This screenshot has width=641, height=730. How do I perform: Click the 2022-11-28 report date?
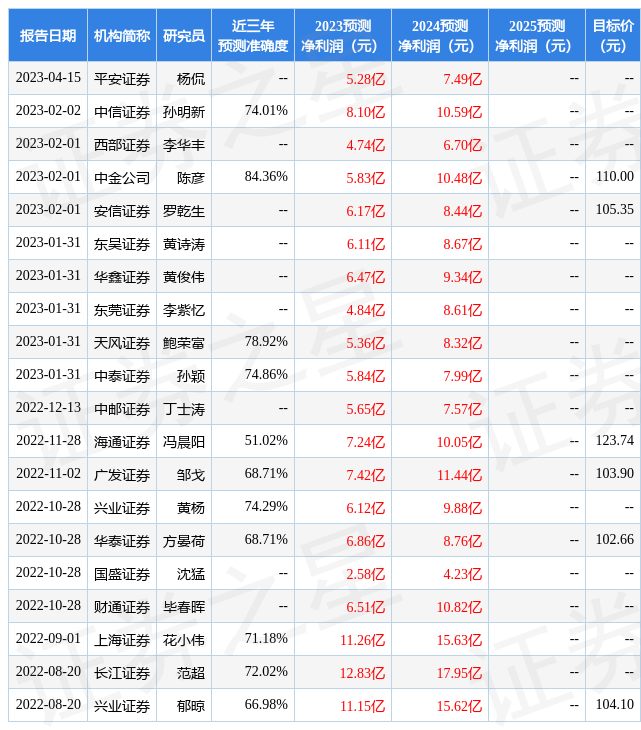point(48,440)
